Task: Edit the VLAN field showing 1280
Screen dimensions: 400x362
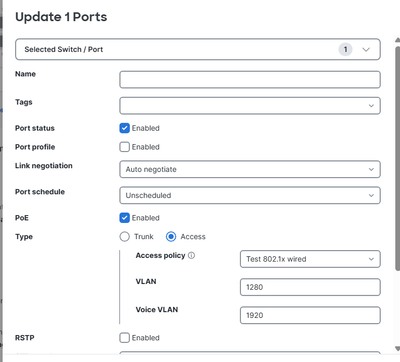Action: [310, 287]
